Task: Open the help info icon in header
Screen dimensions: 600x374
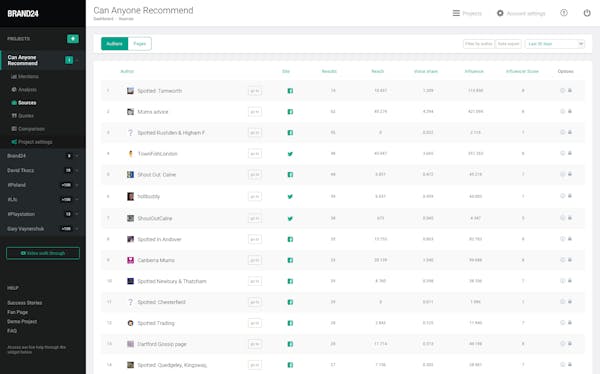Action: [564, 13]
